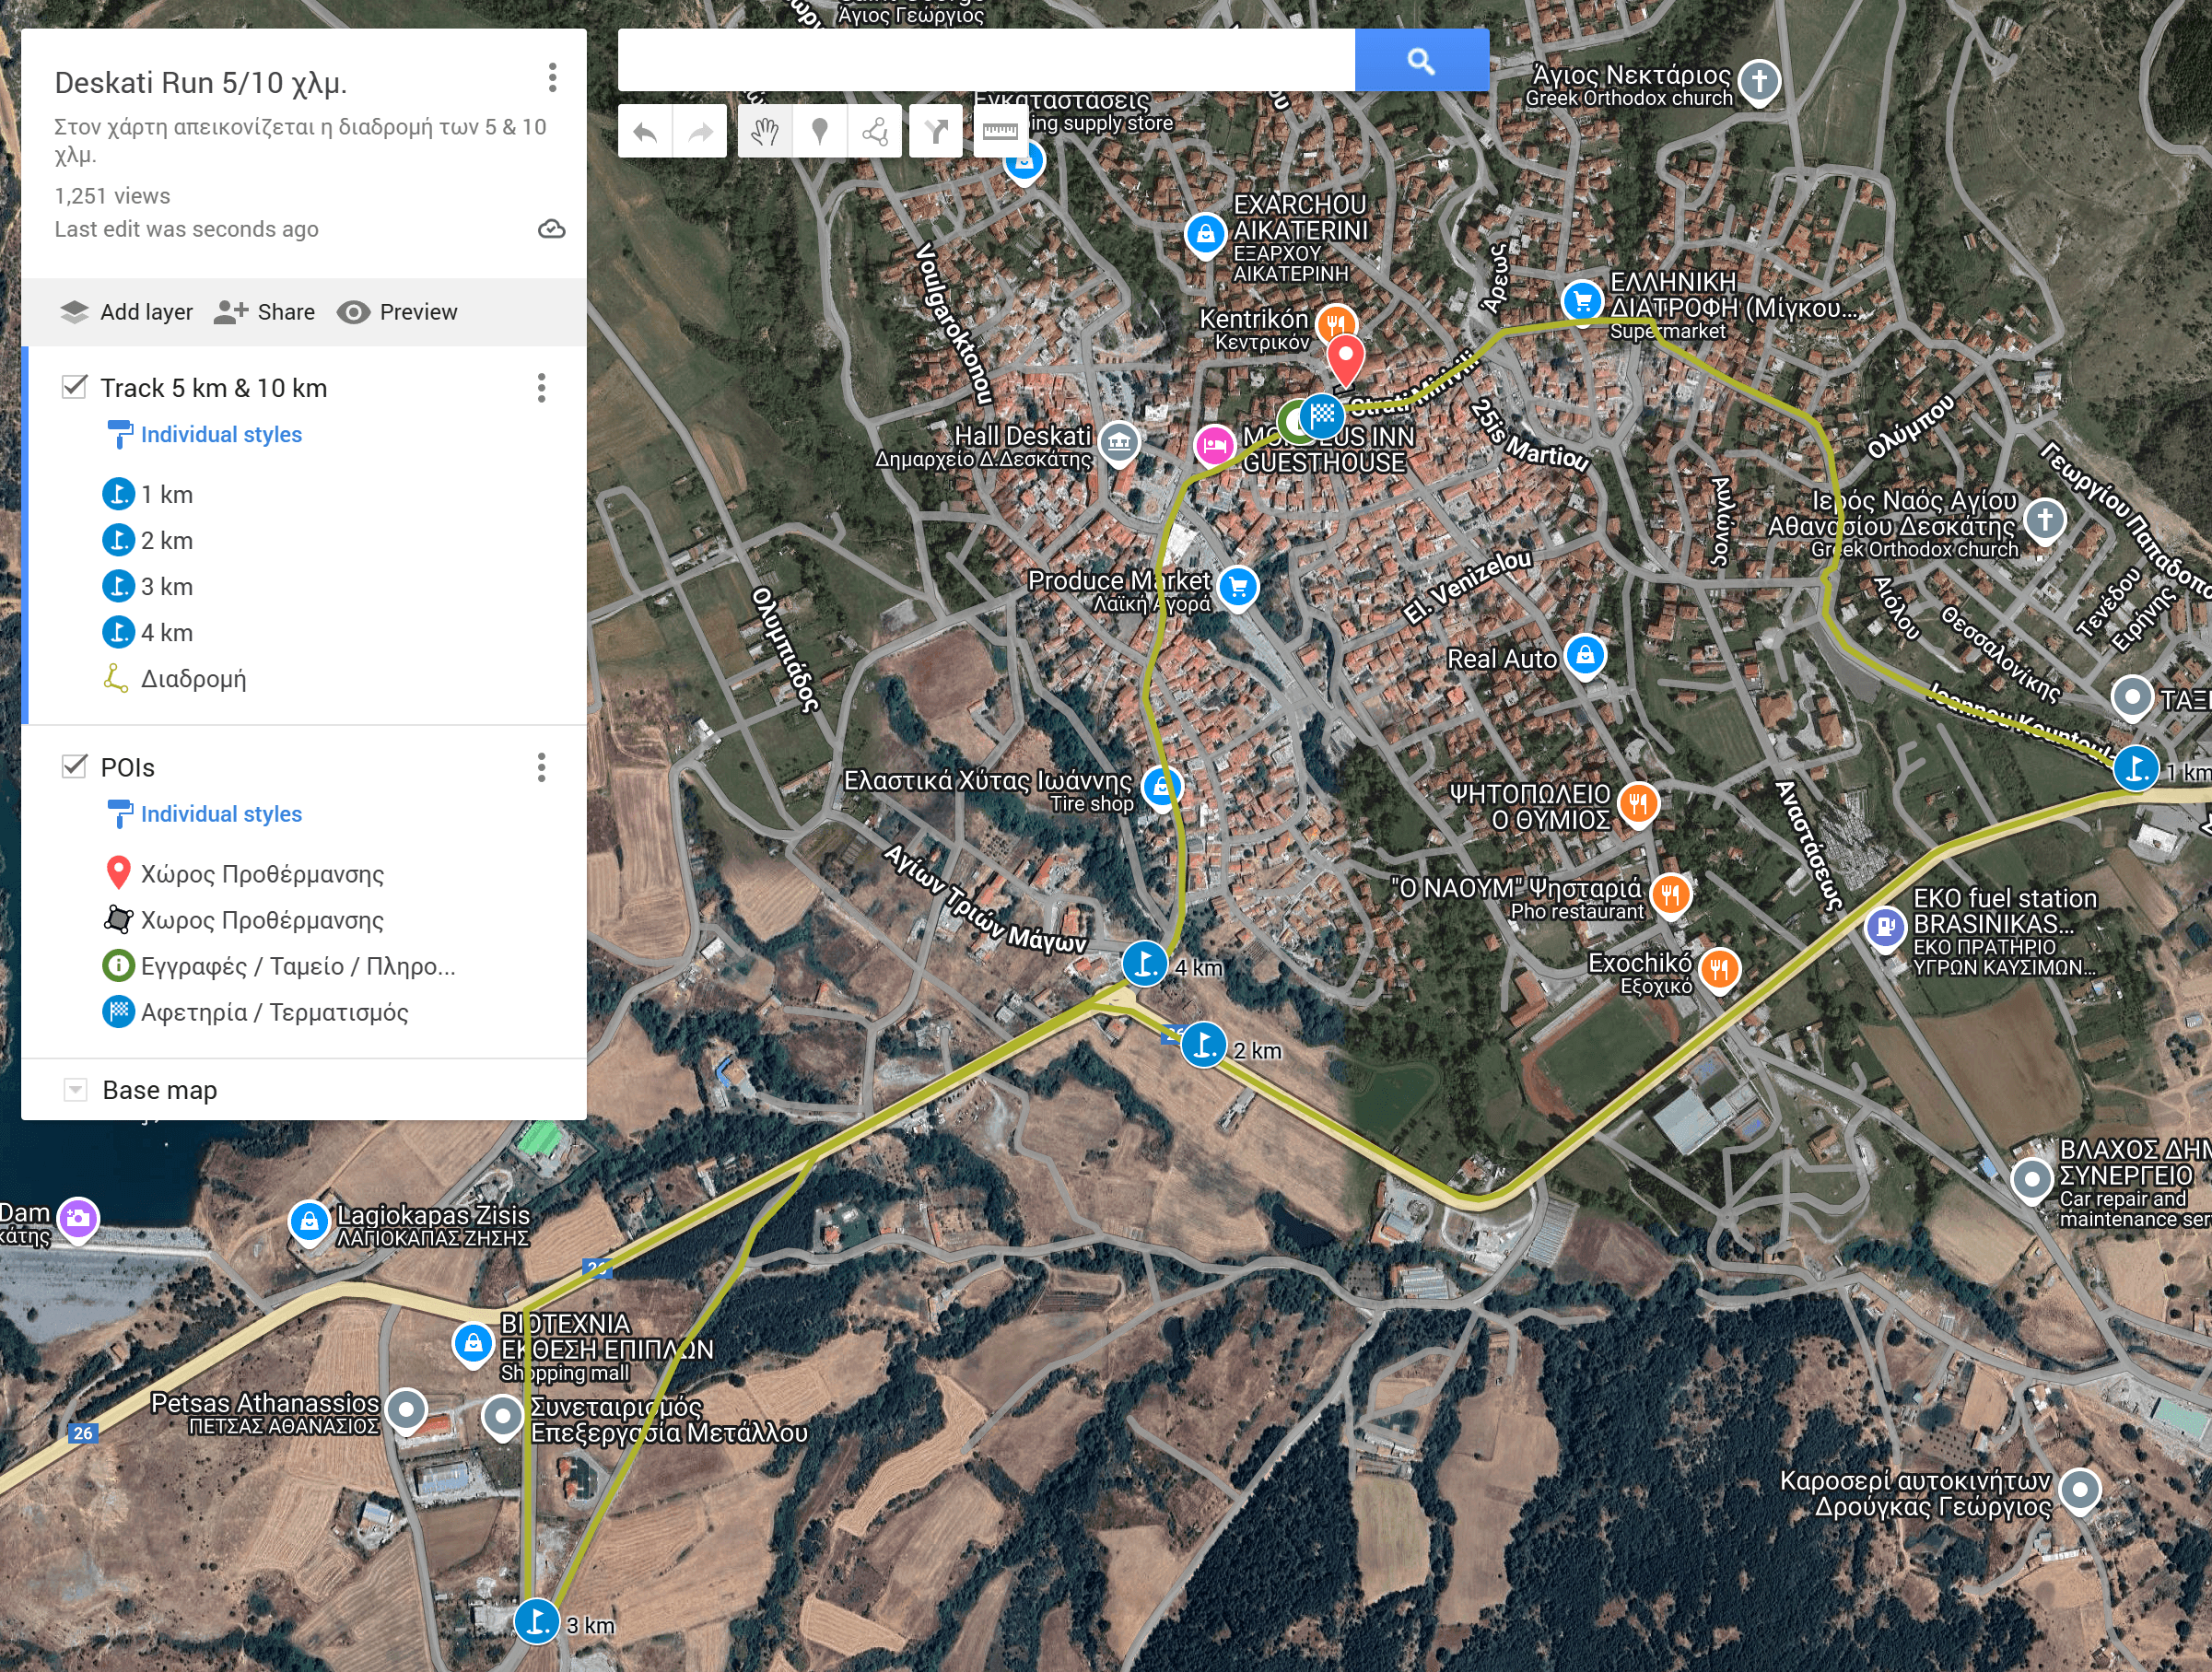
Task: Open the POIs layer options menu
Action: click(x=541, y=768)
